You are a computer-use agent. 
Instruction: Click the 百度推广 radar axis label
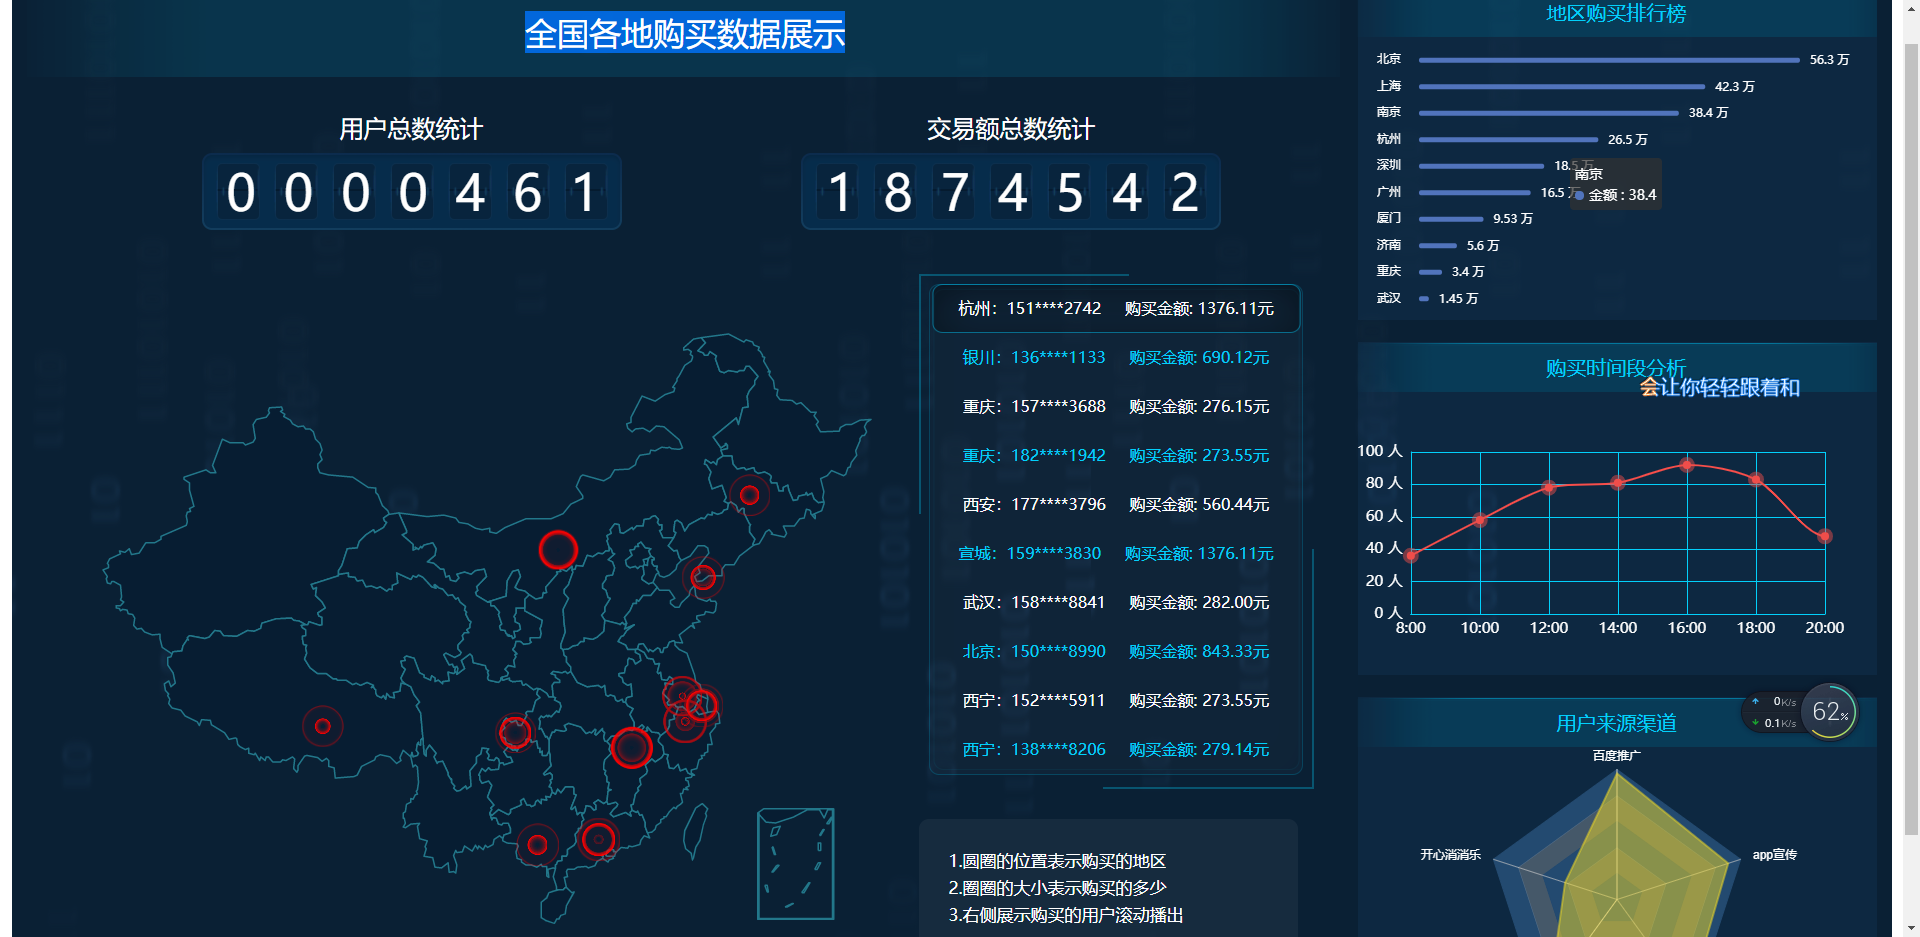coord(1616,756)
